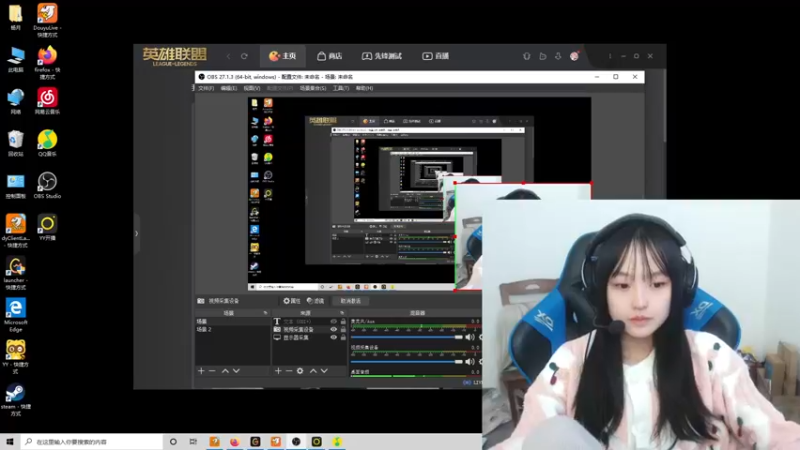This screenshot has width=800, height=450.
Task: Mute 麦克风/Aux speaker icon in mixer
Action: pos(469,337)
